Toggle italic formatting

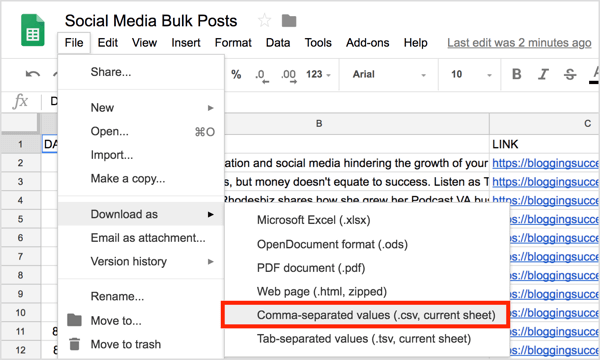click(543, 74)
